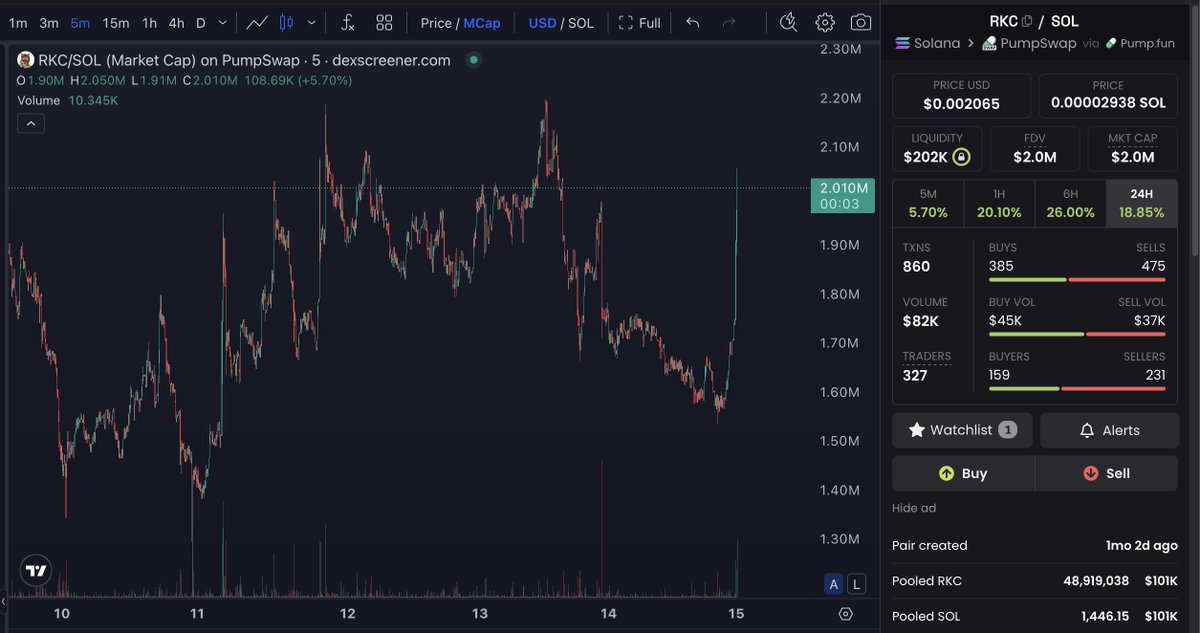1200x633 pixels.
Task: Show 5M stats tab
Action: pos(928,204)
